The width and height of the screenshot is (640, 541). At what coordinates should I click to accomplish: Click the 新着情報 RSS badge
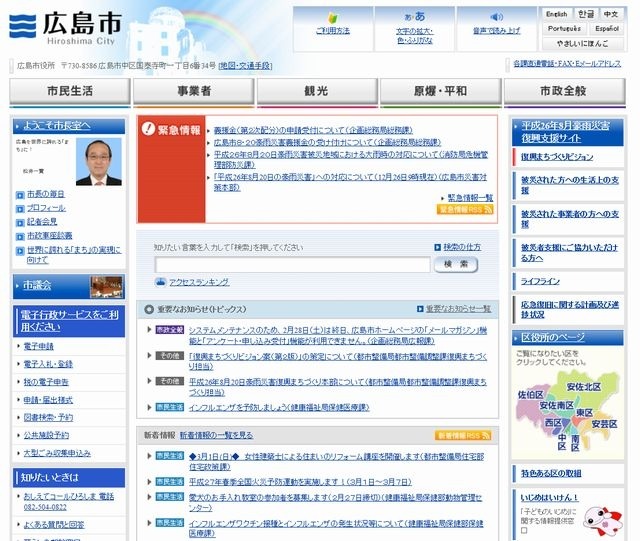coord(463,436)
